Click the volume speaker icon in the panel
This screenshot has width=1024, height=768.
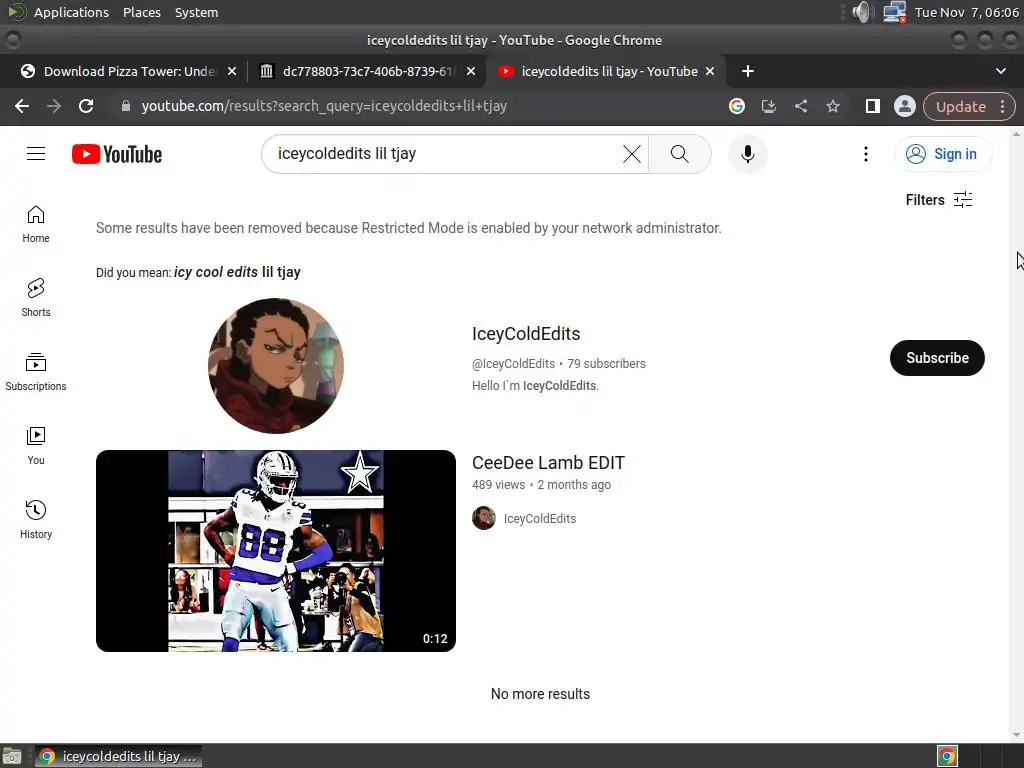pyautogui.click(x=862, y=12)
